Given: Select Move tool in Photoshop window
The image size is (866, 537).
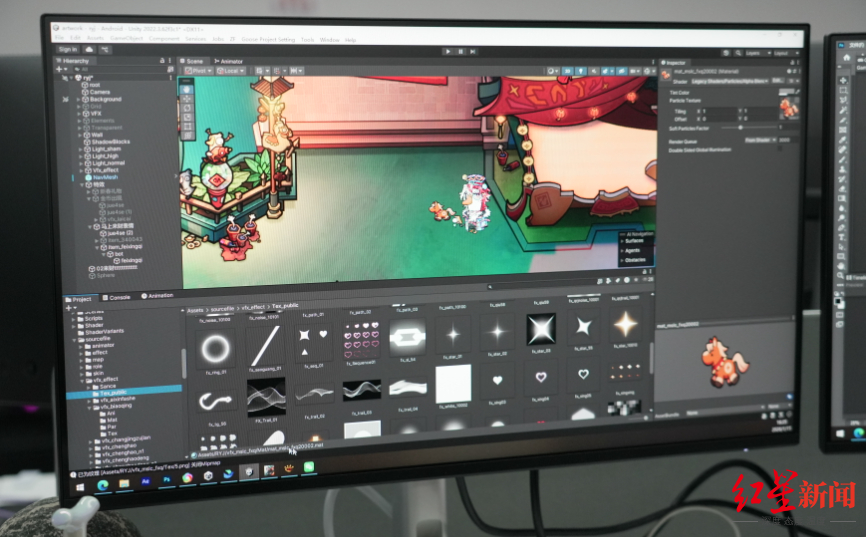Looking at the screenshot, I should click(843, 81).
